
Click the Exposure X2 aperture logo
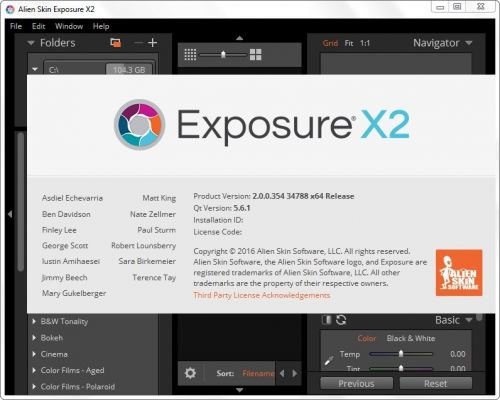[x=140, y=125]
